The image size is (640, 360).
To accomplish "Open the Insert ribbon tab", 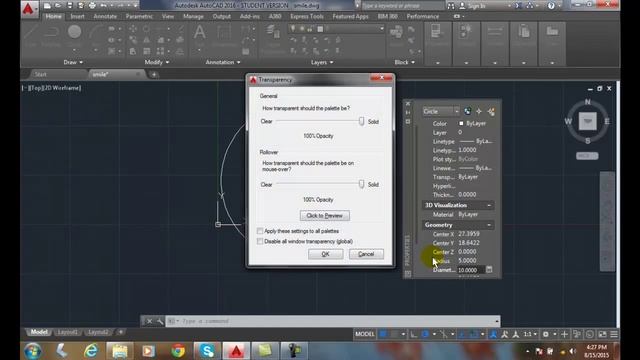I will coord(77,16).
